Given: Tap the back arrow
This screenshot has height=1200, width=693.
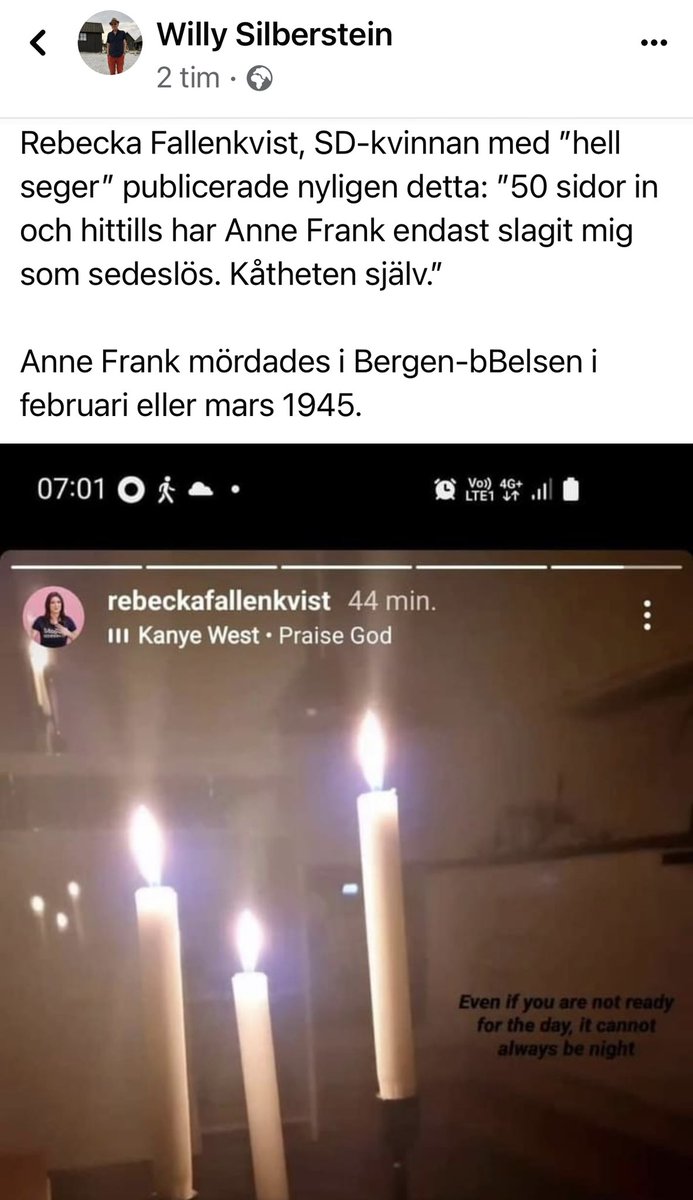Looking at the screenshot, I should pos(38,43).
